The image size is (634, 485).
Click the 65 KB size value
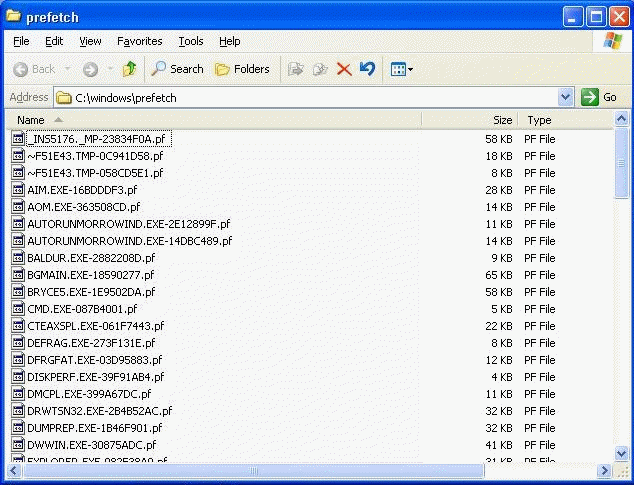(x=499, y=275)
